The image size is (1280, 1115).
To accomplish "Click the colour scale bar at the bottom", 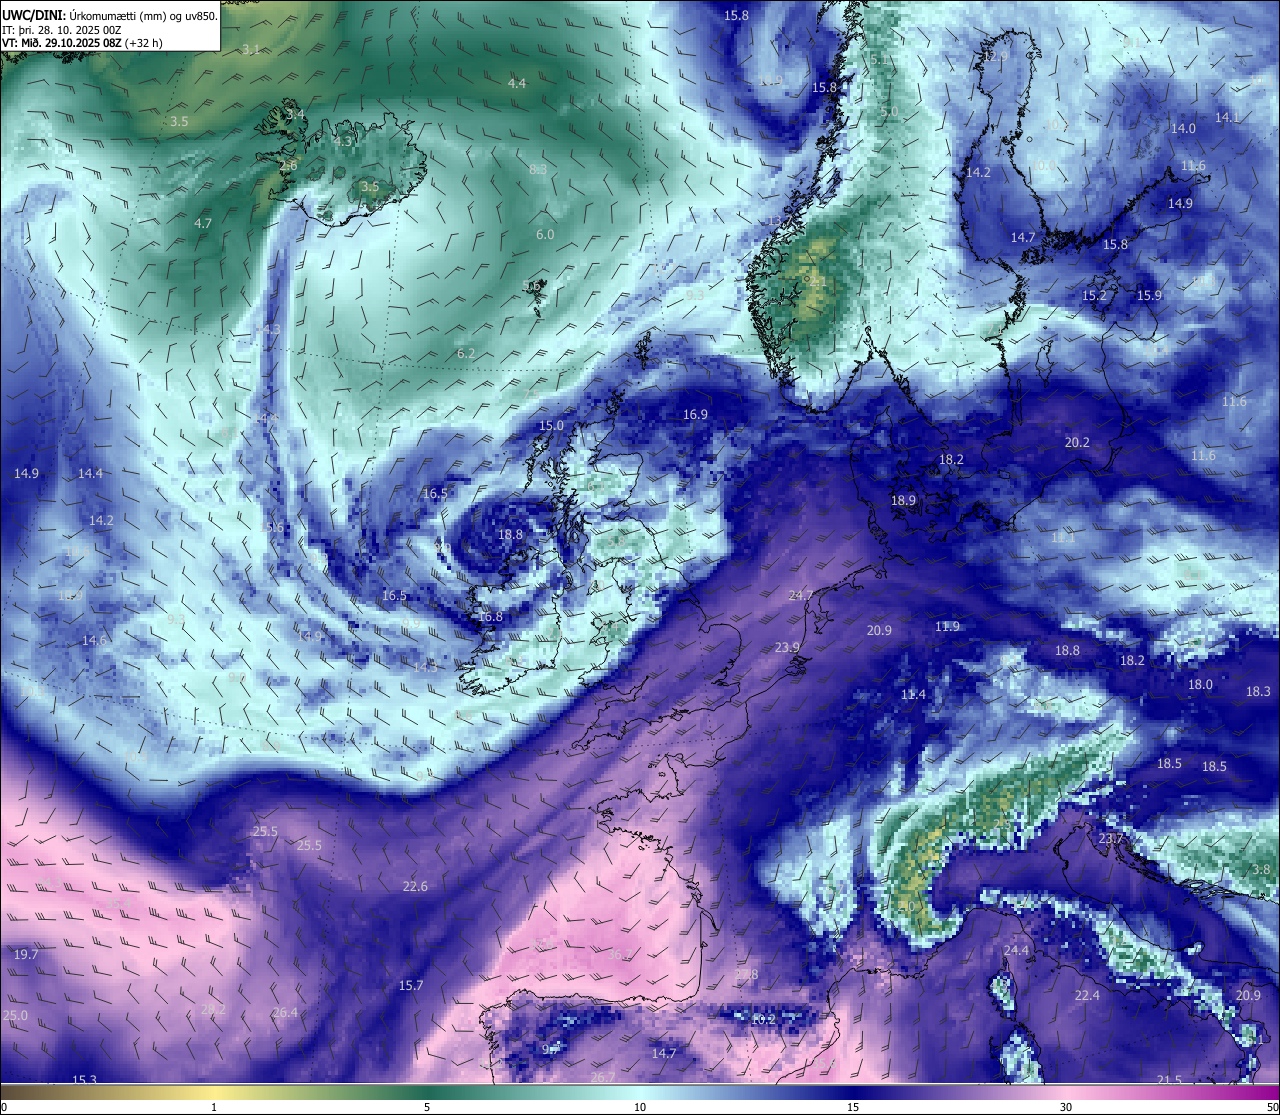I will (x=640, y=1092).
